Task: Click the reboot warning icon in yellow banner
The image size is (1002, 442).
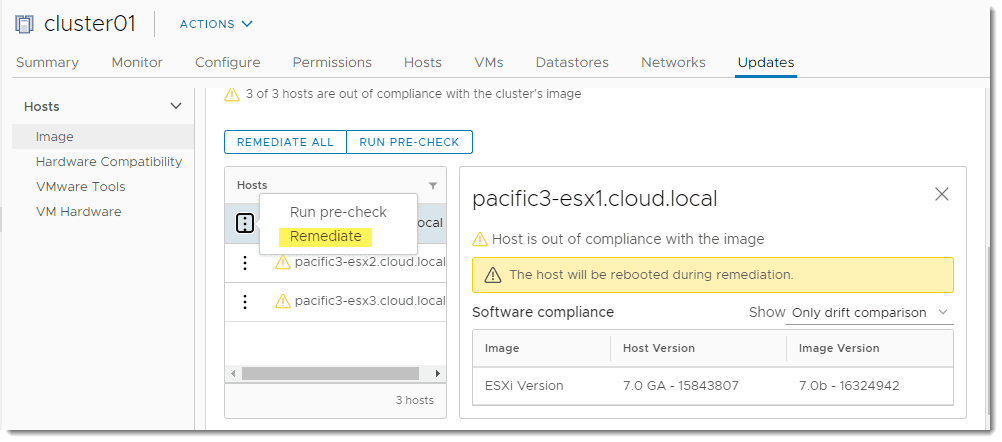Action: 492,275
